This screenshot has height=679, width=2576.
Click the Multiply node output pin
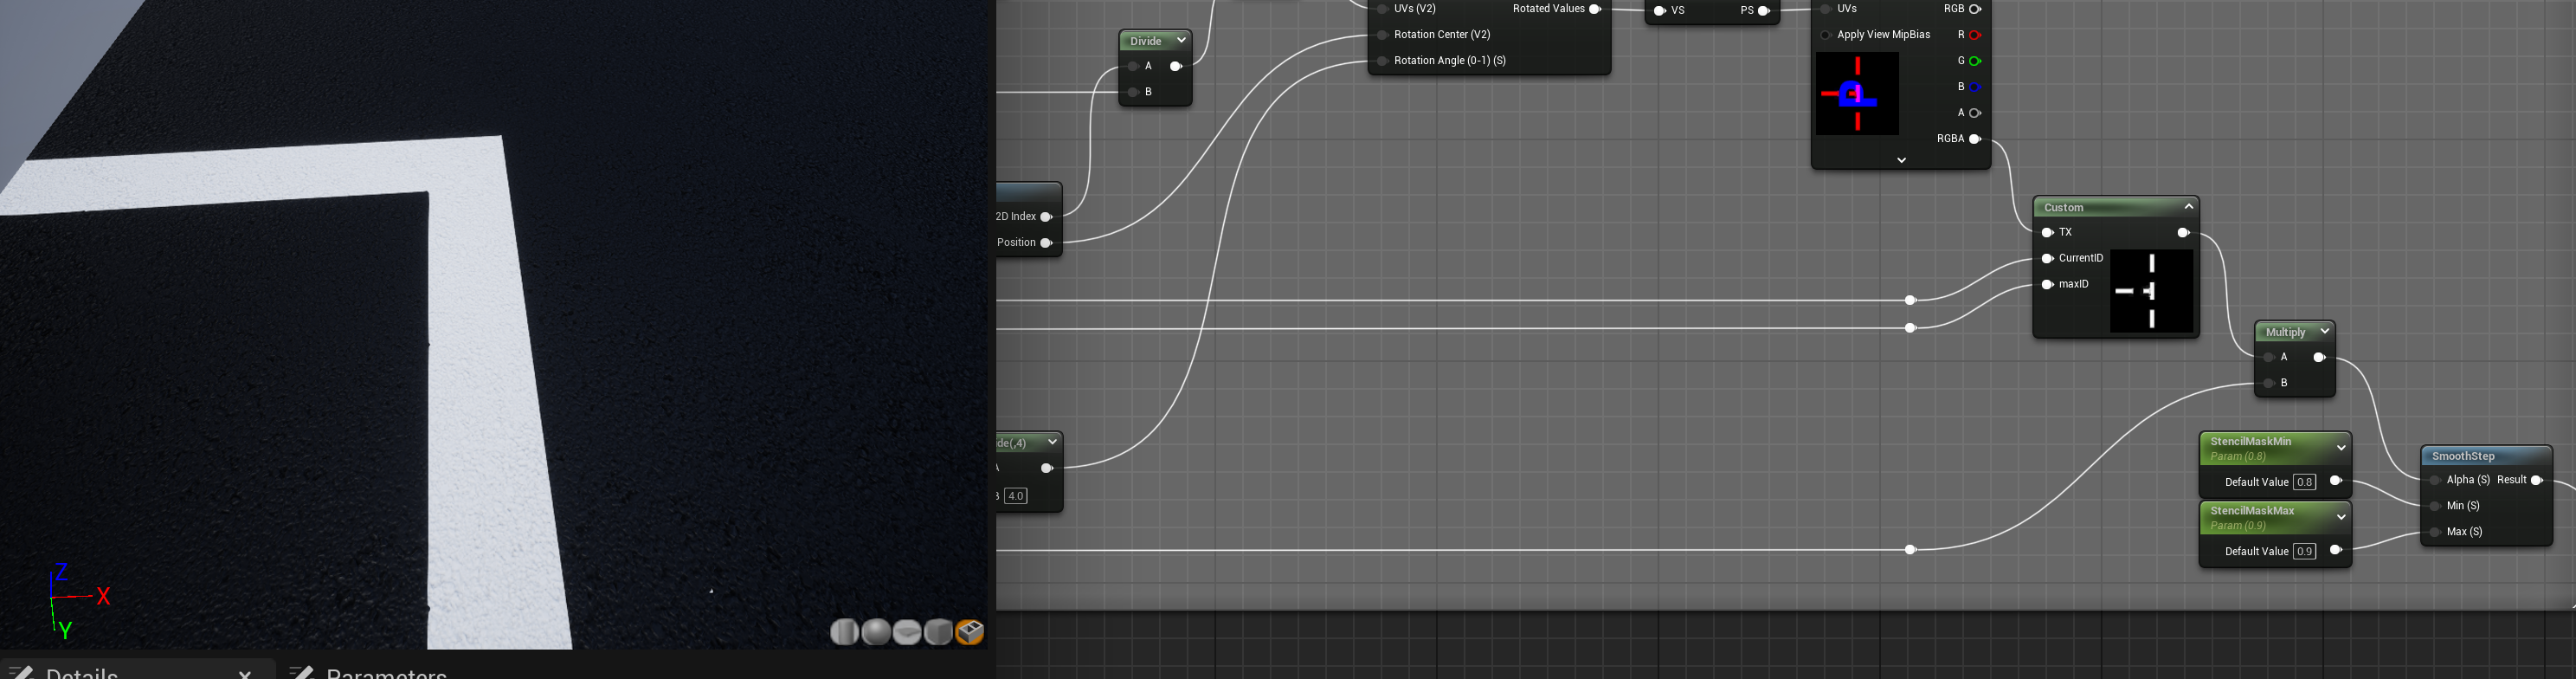2320,357
